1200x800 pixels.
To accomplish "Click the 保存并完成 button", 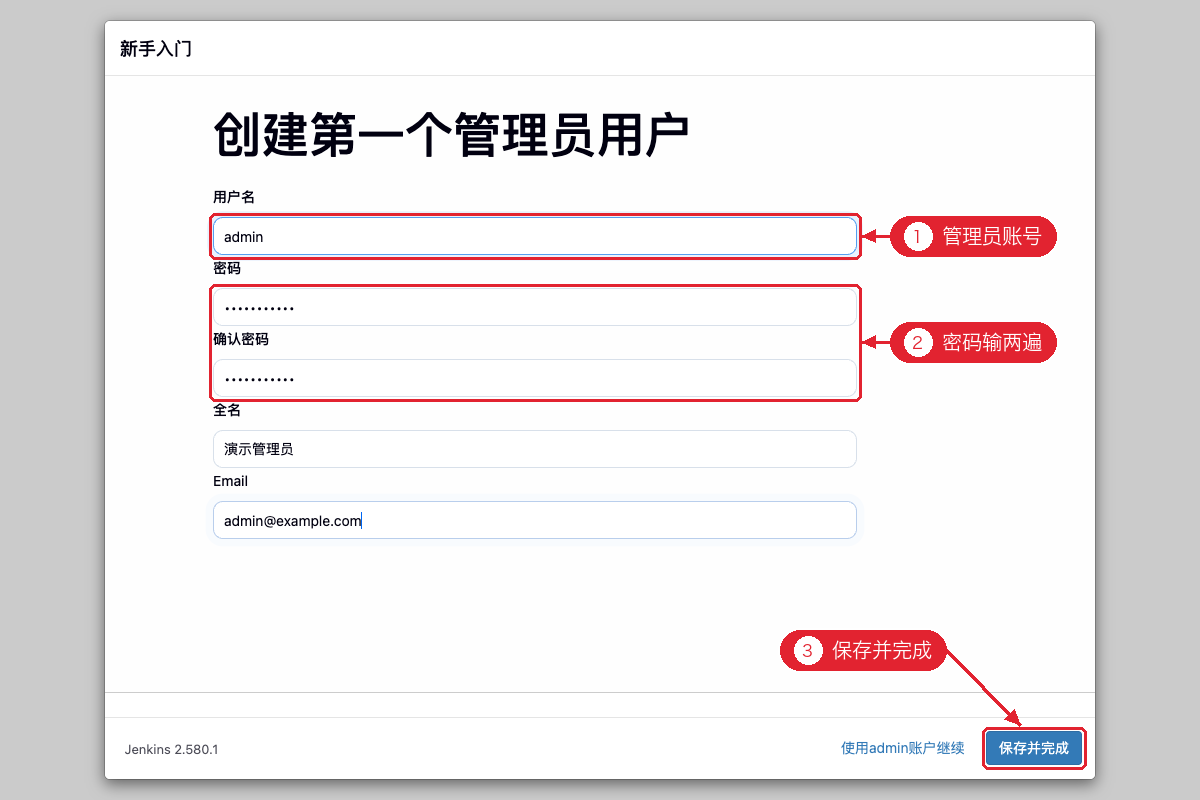I will tap(1034, 748).
